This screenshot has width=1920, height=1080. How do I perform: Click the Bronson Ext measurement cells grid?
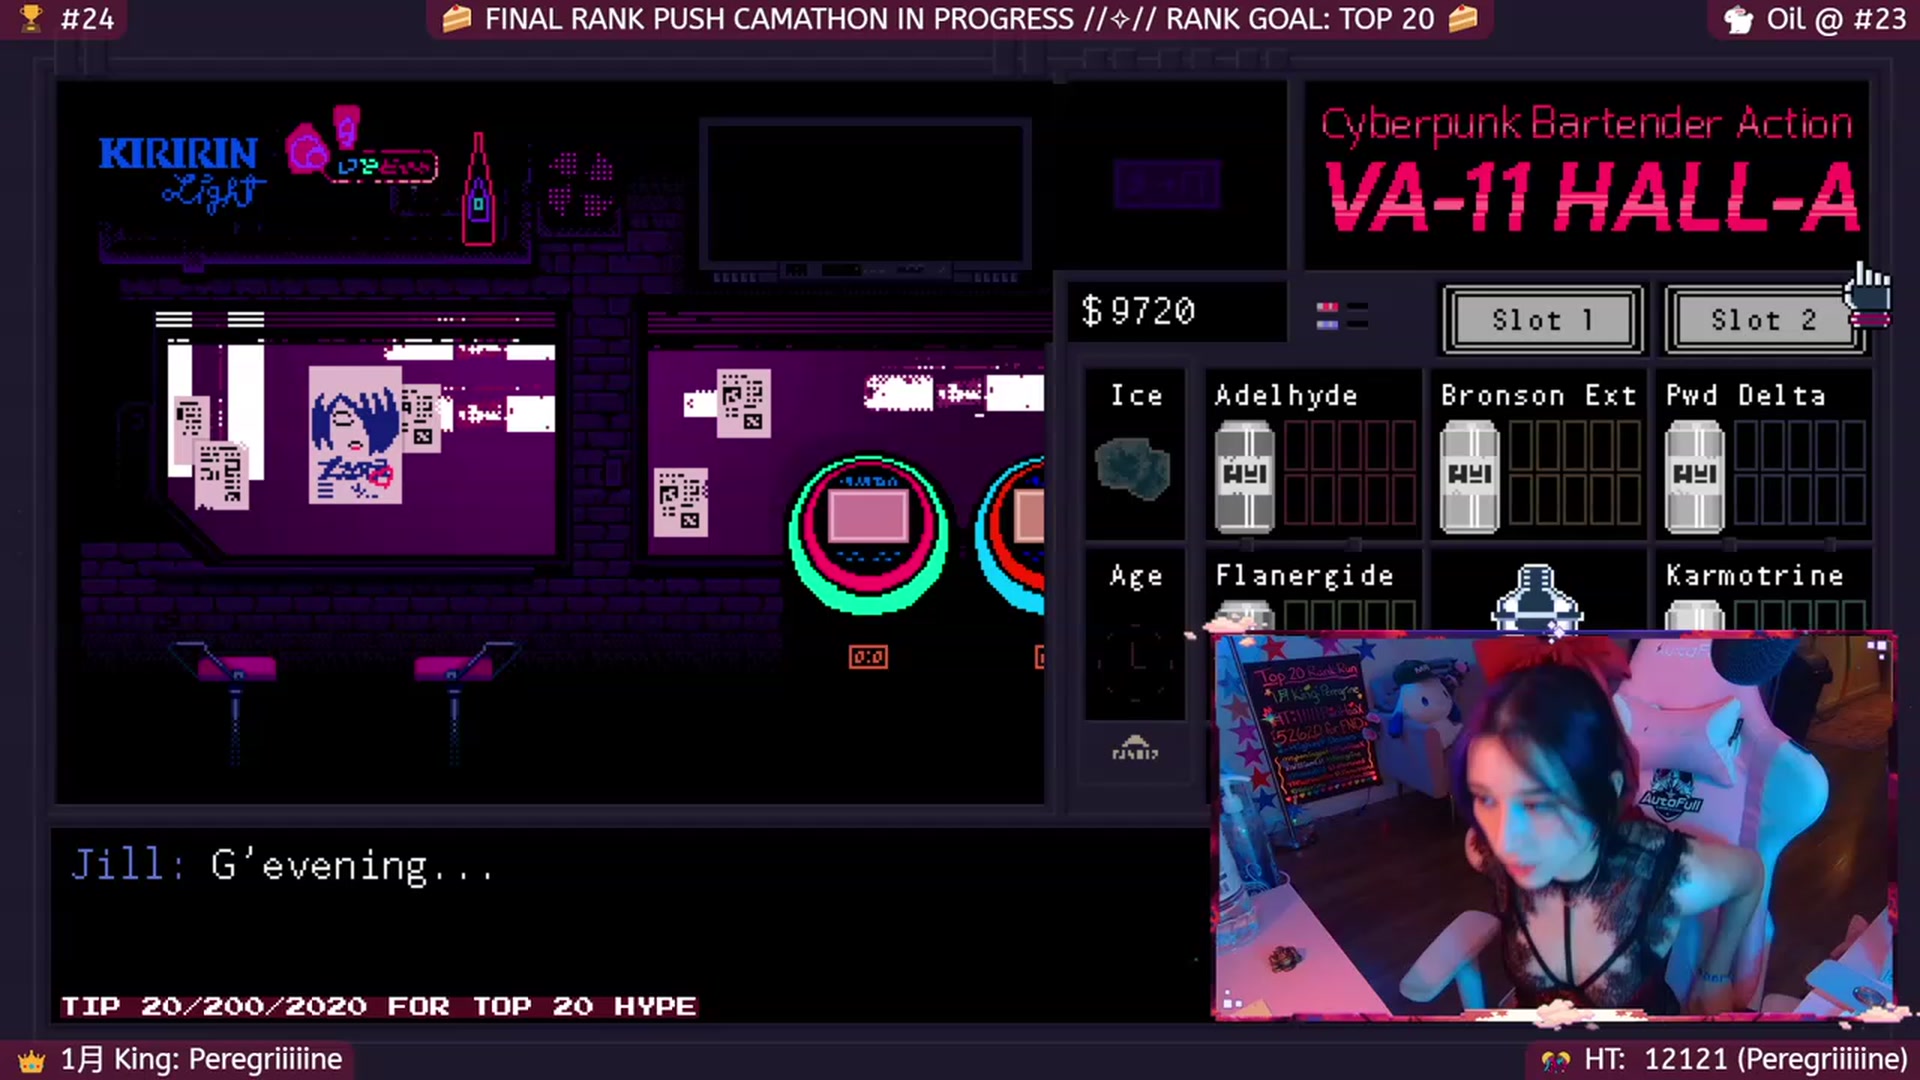[1575, 473]
